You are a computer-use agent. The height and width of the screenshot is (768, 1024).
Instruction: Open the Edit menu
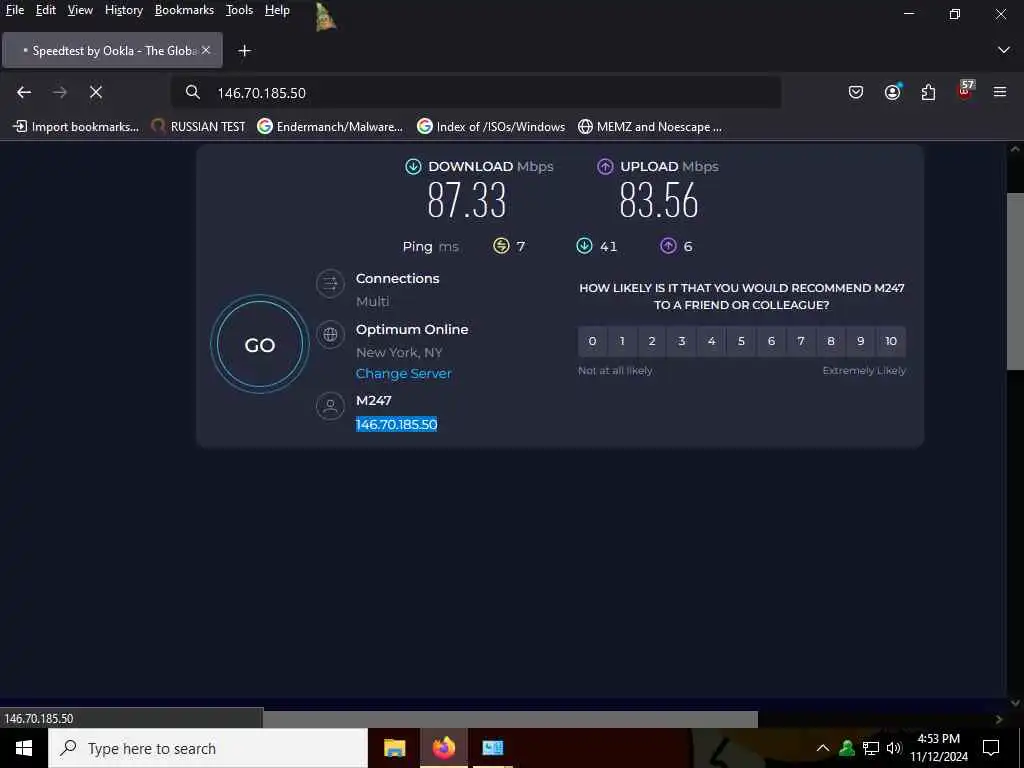click(46, 10)
